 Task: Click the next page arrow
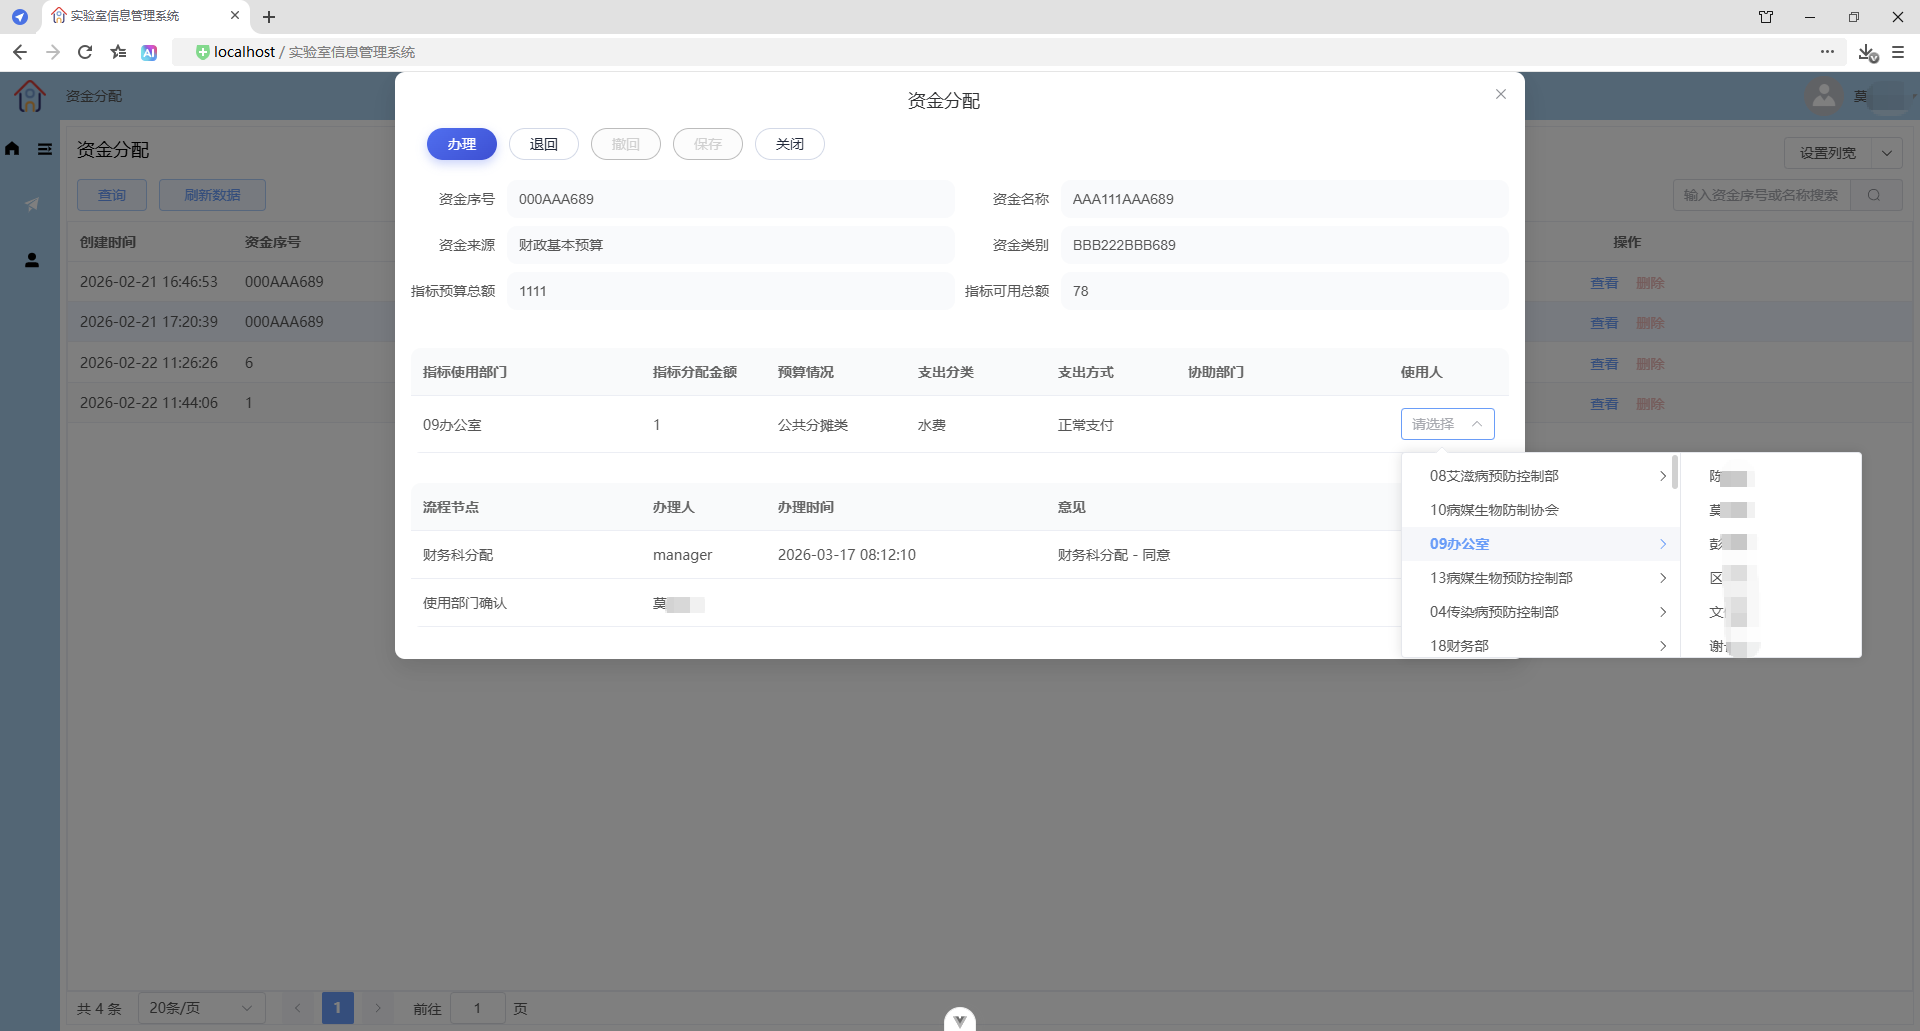point(378,1008)
